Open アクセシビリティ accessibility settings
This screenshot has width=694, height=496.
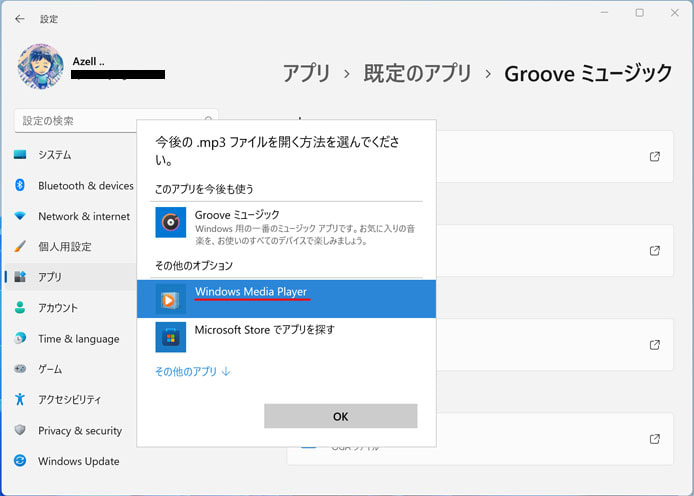point(69,400)
